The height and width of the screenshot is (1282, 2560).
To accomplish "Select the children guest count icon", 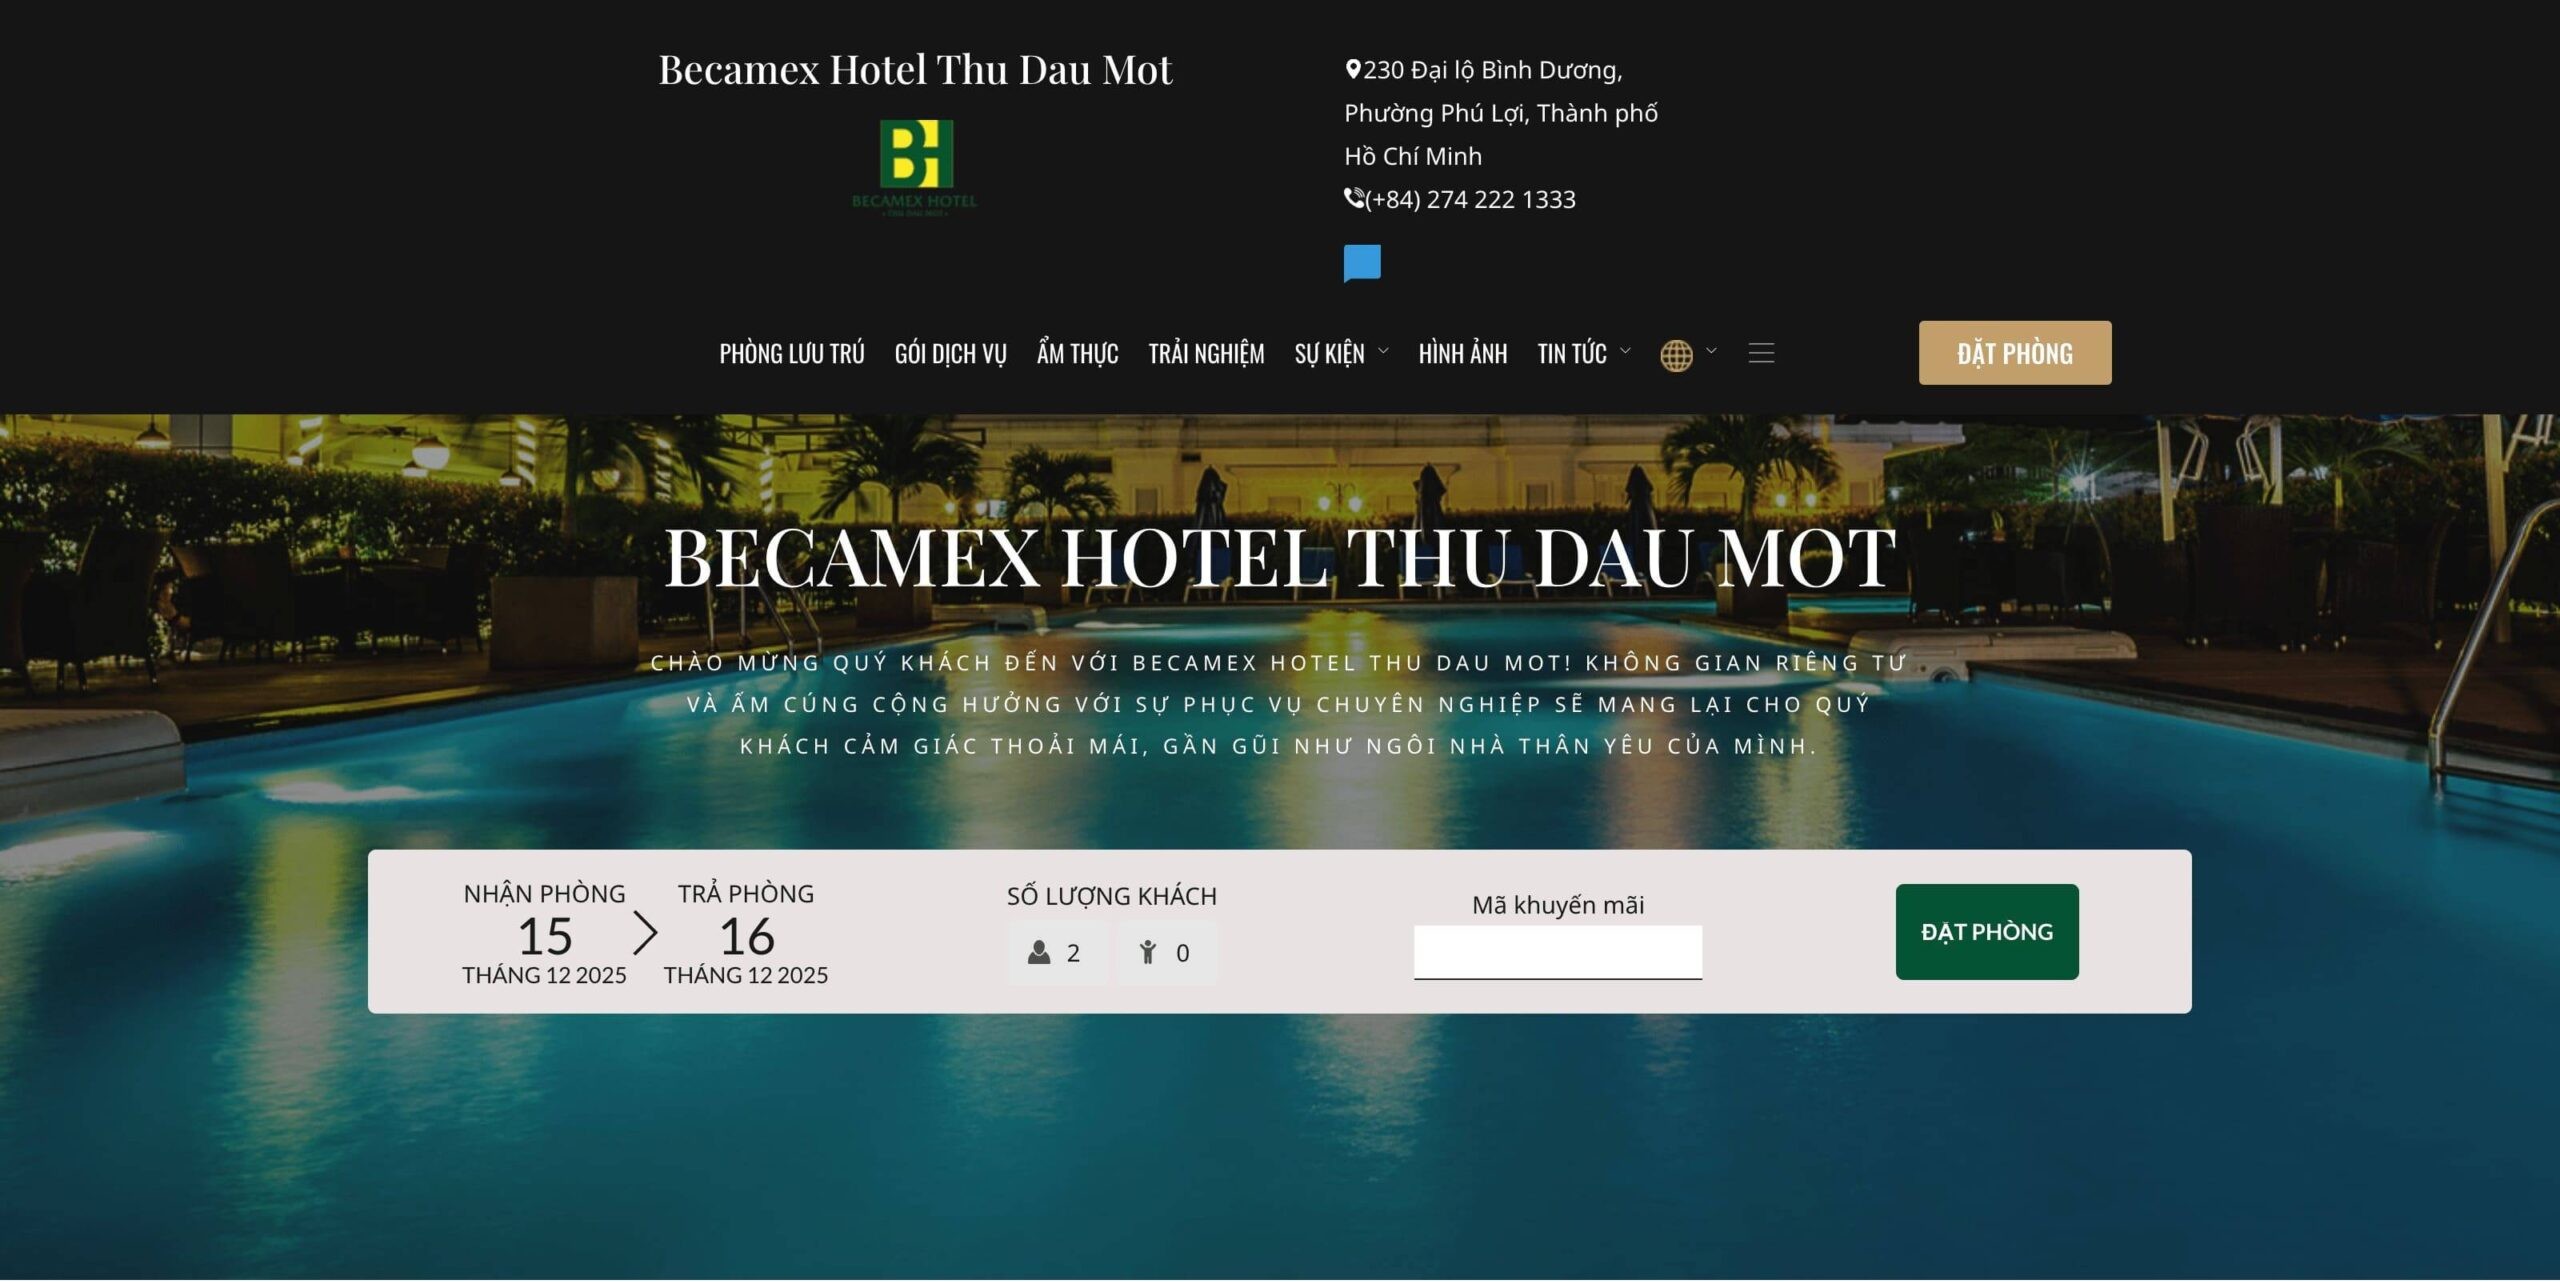I will [x=1148, y=952].
